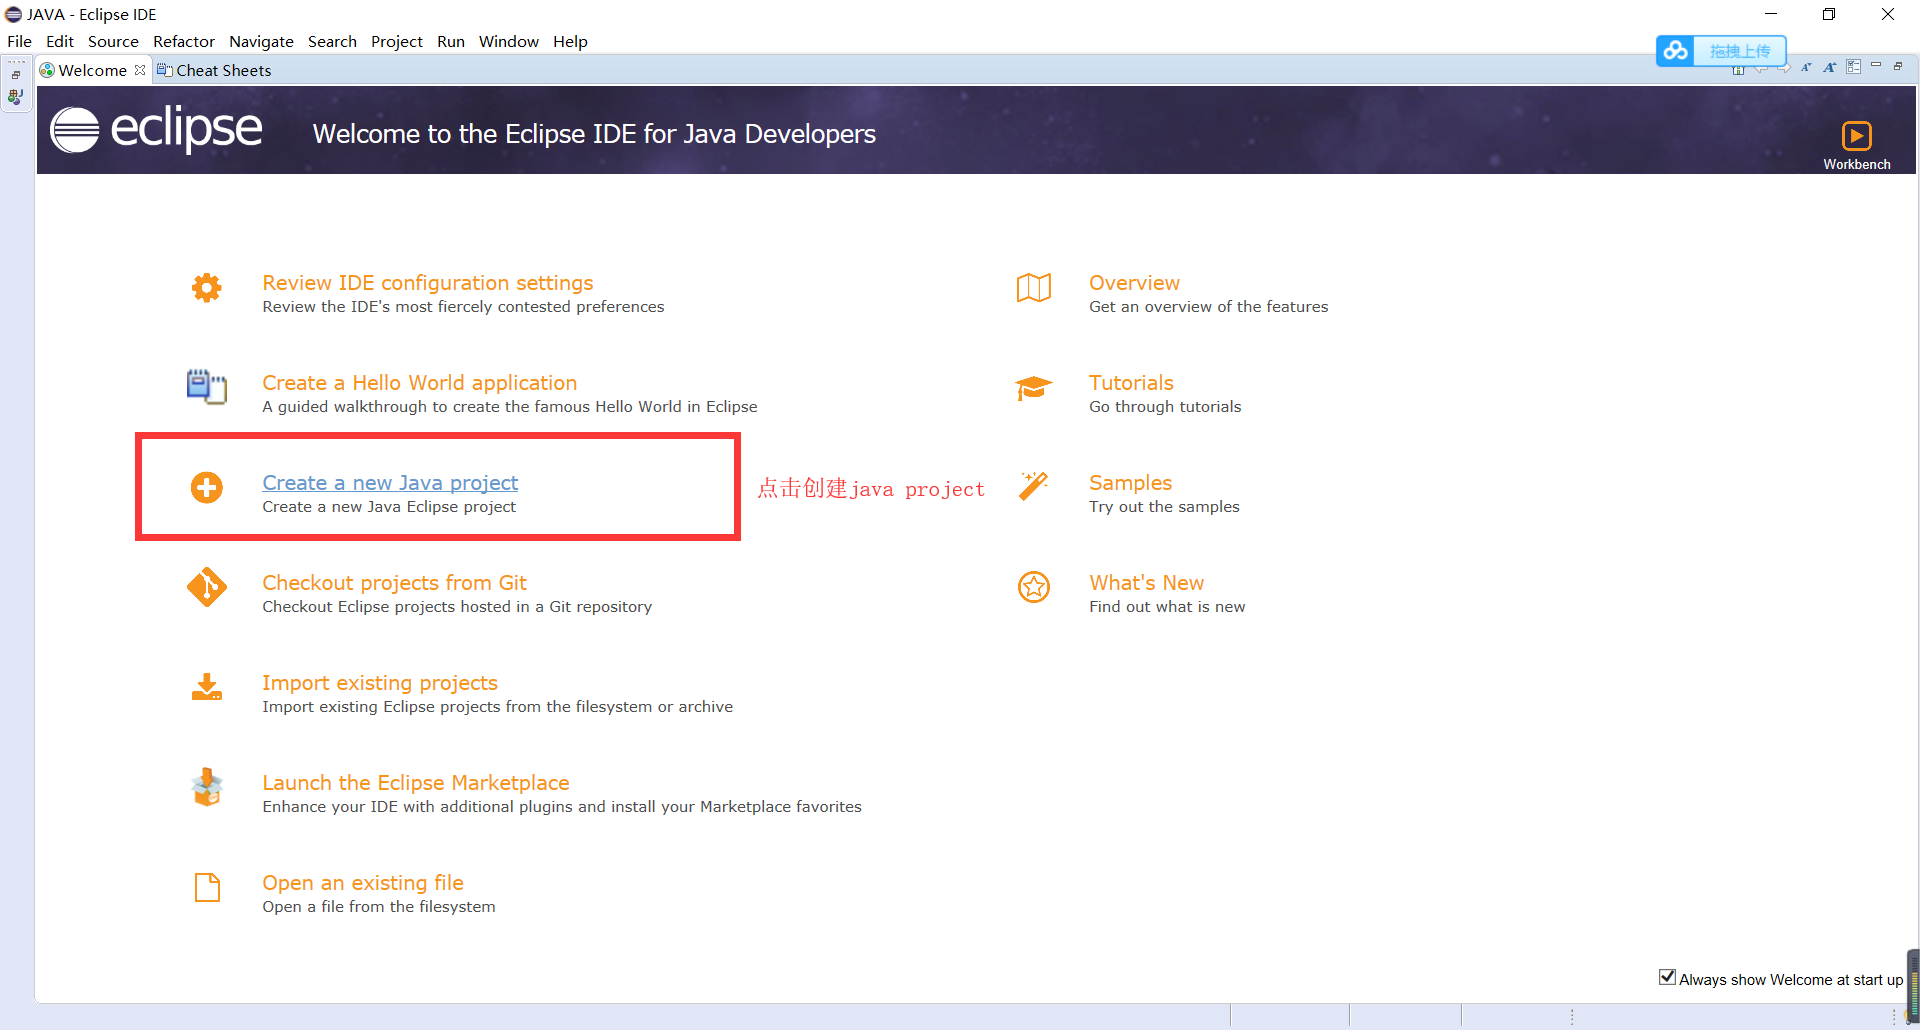Open Import existing projects link
This screenshot has width=1920, height=1030.
click(380, 683)
